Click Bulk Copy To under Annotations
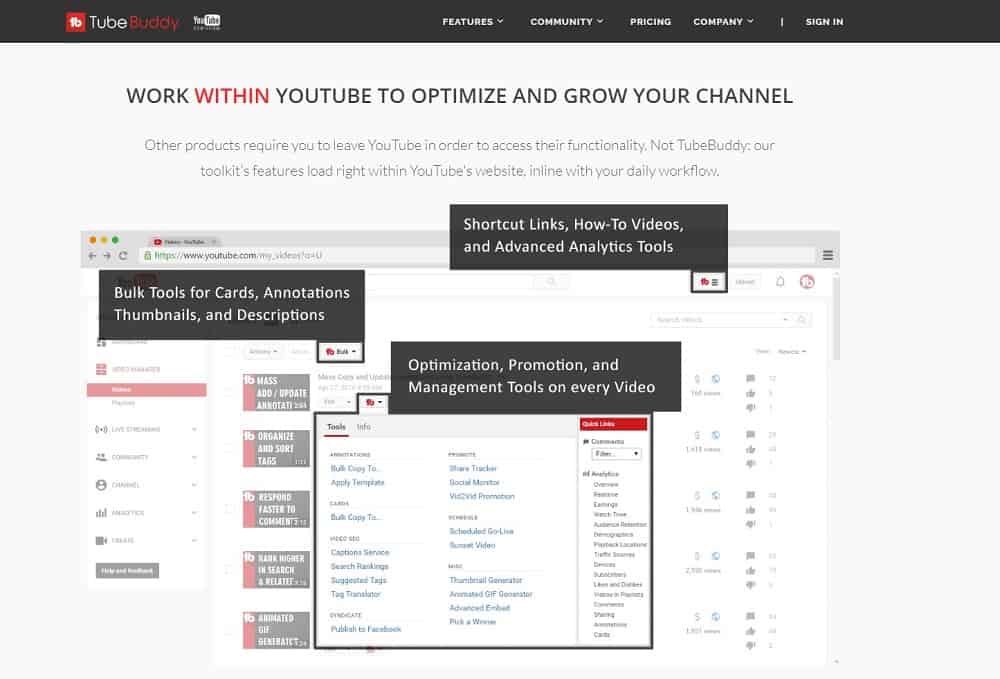The image size is (1000, 679). point(355,469)
